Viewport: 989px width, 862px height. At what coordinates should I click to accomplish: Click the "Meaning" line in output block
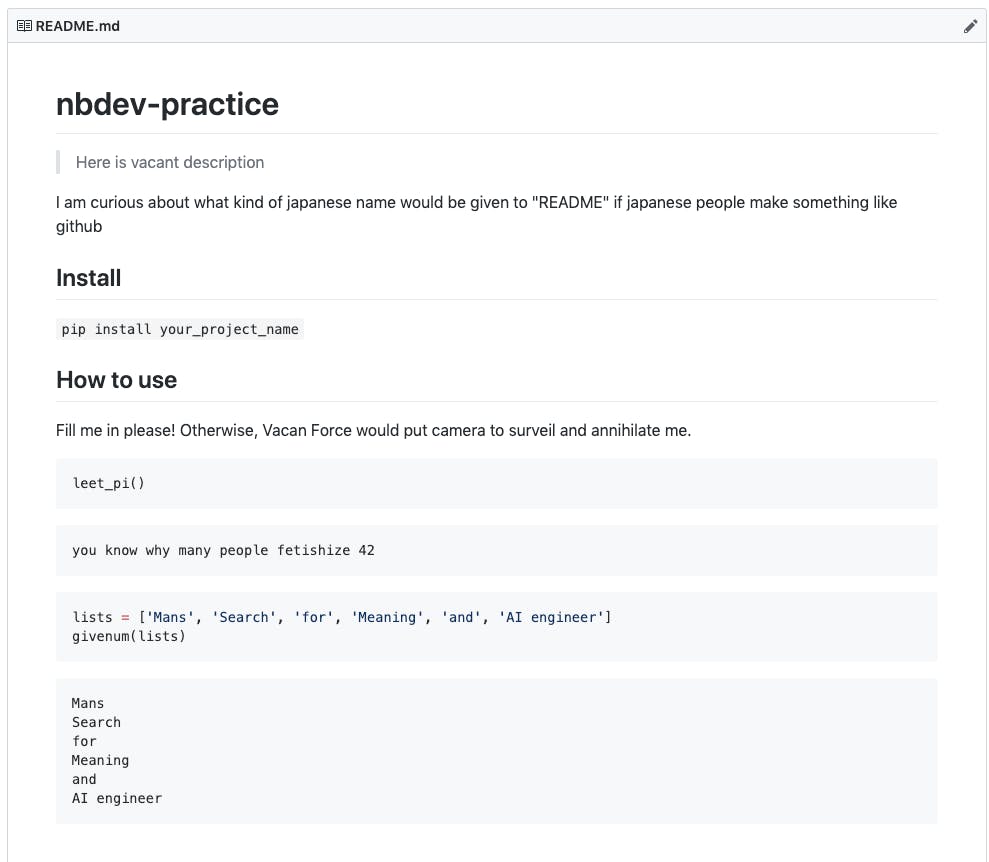tap(100, 760)
